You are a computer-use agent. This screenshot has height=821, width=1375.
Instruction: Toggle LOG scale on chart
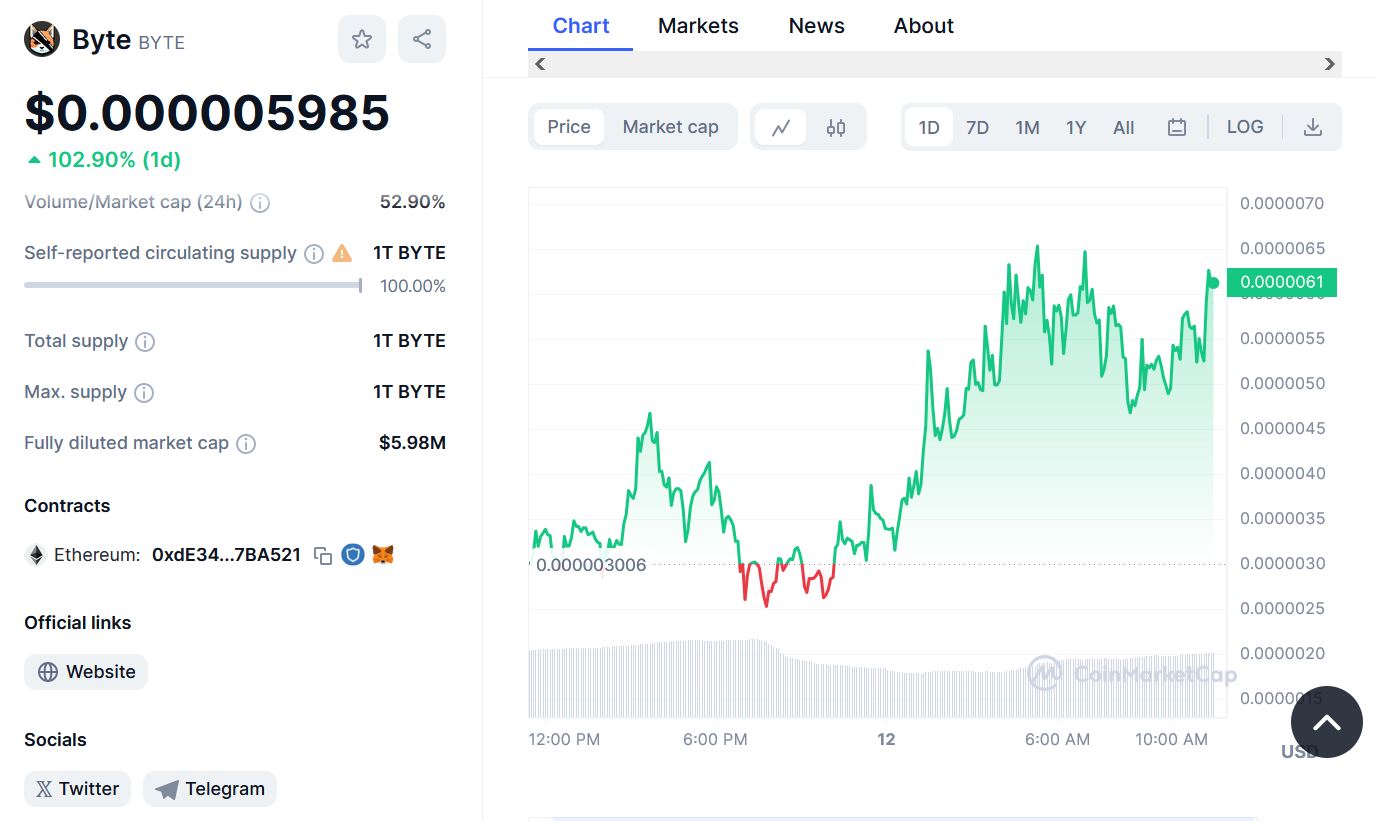[x=1245, y=127]
